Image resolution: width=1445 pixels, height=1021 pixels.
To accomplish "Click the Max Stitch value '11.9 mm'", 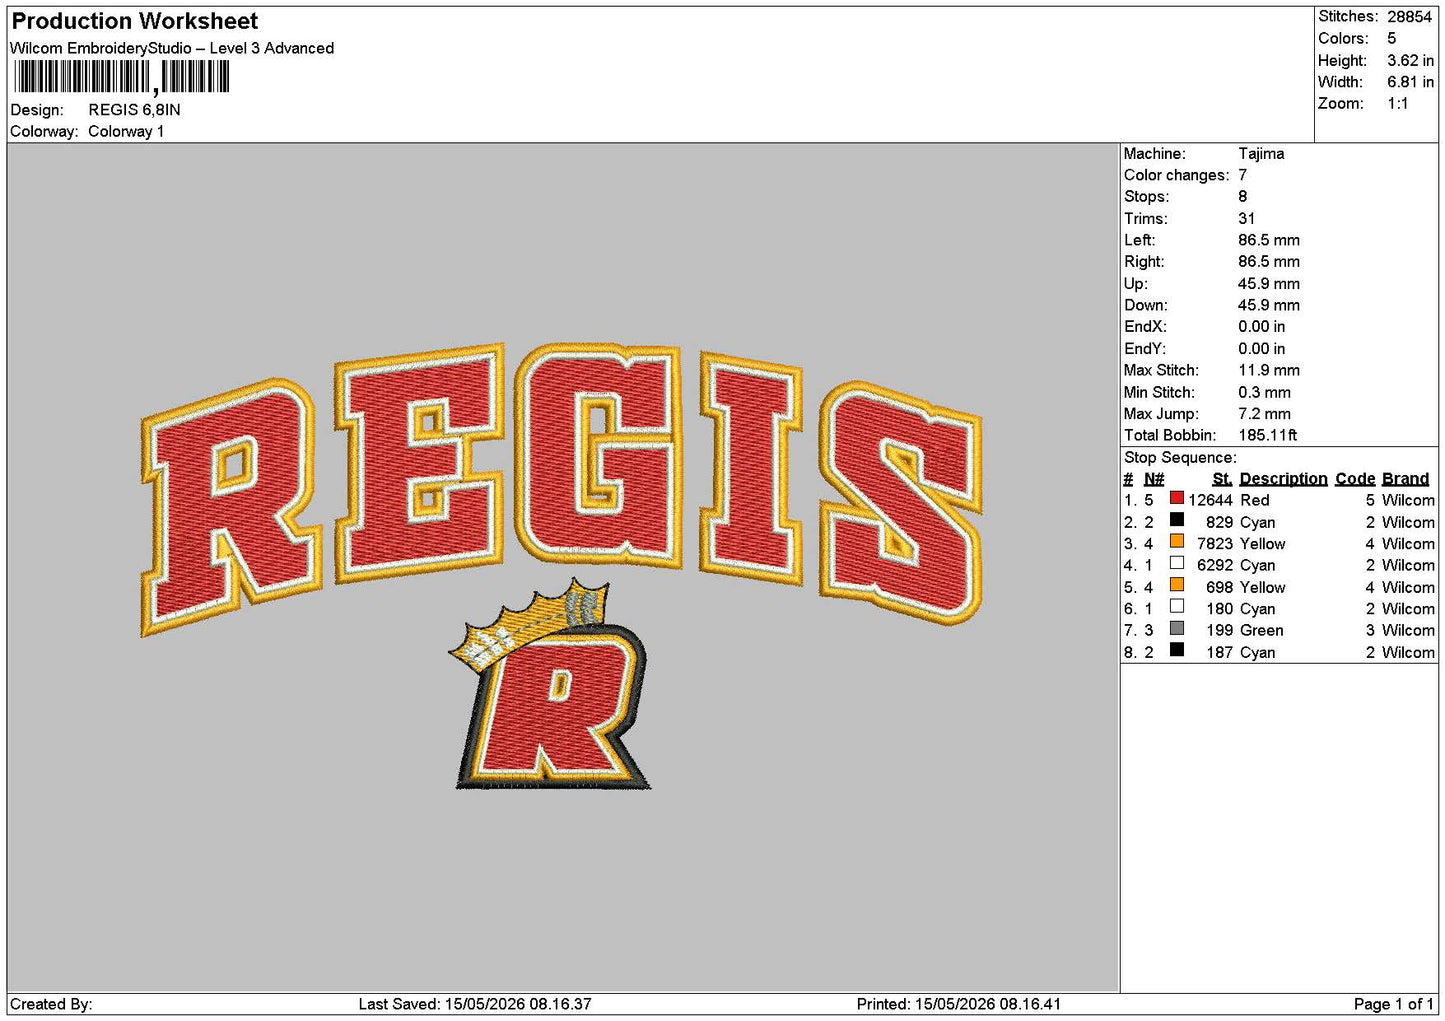I will pyautogui.click(x=1269, y=370).
